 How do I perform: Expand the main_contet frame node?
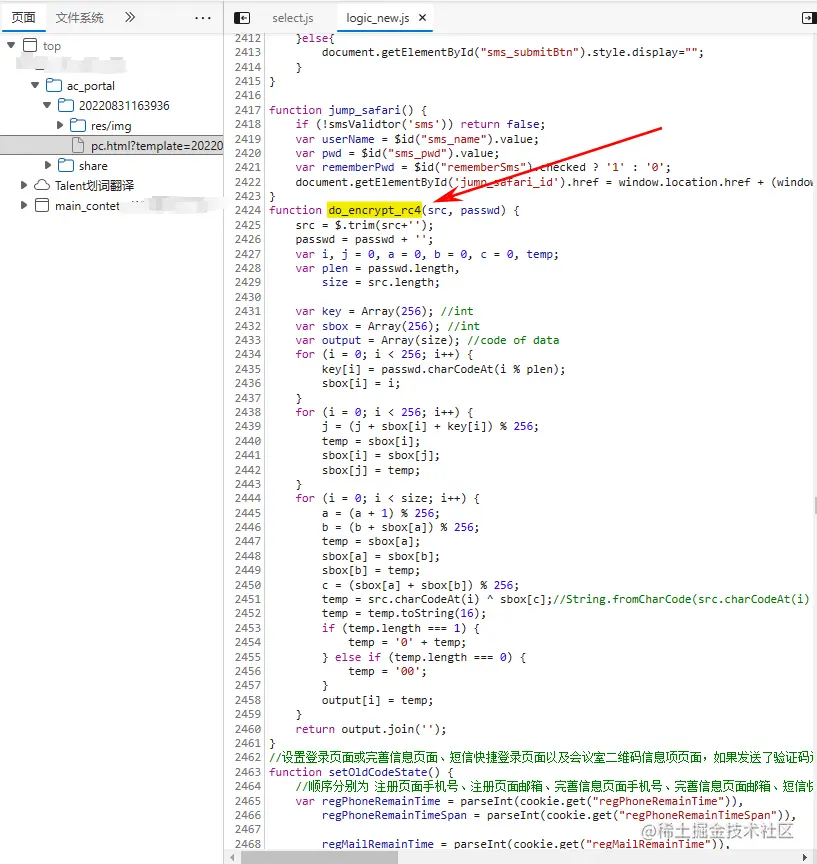24,205
